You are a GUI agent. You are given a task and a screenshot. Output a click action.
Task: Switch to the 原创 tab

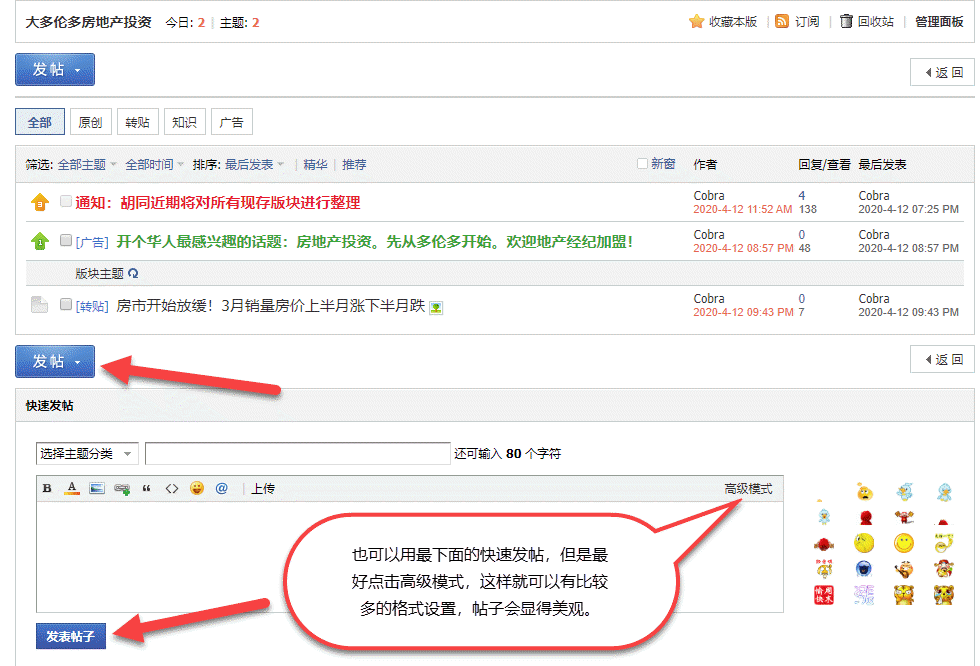tap(89, 122)
